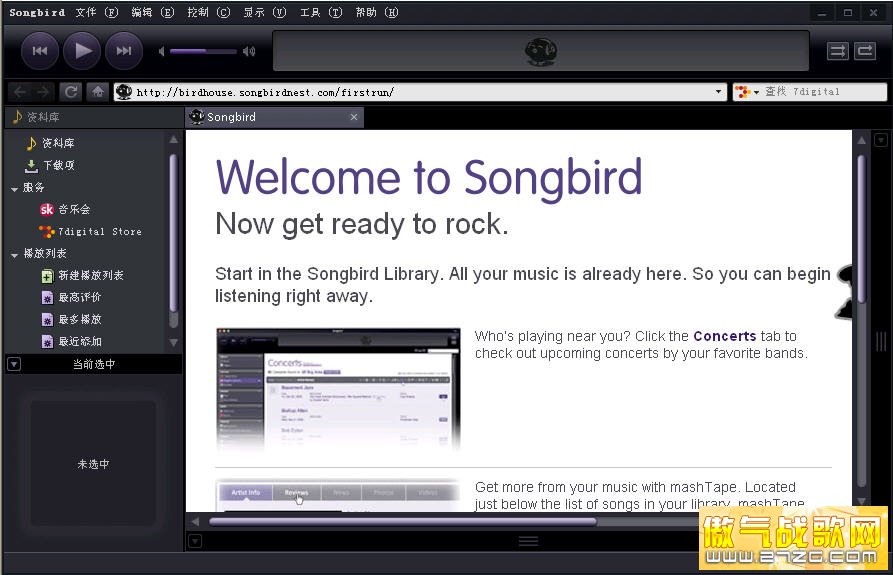Open the 工具 (T) menu
The width and height of the screenshot is (893, 575).
point(321,13)
